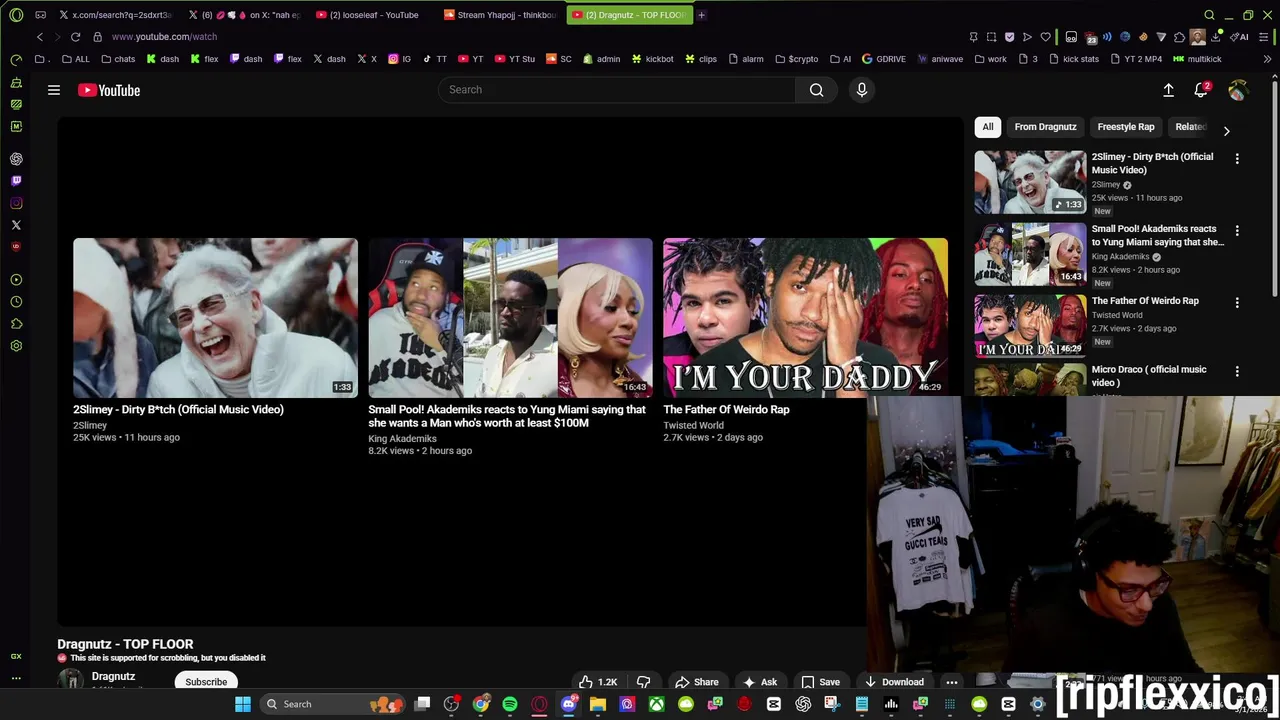This screenshot has width=1280, height=720.
Task: Reload the page in browser toolbar
Action: 75,37
